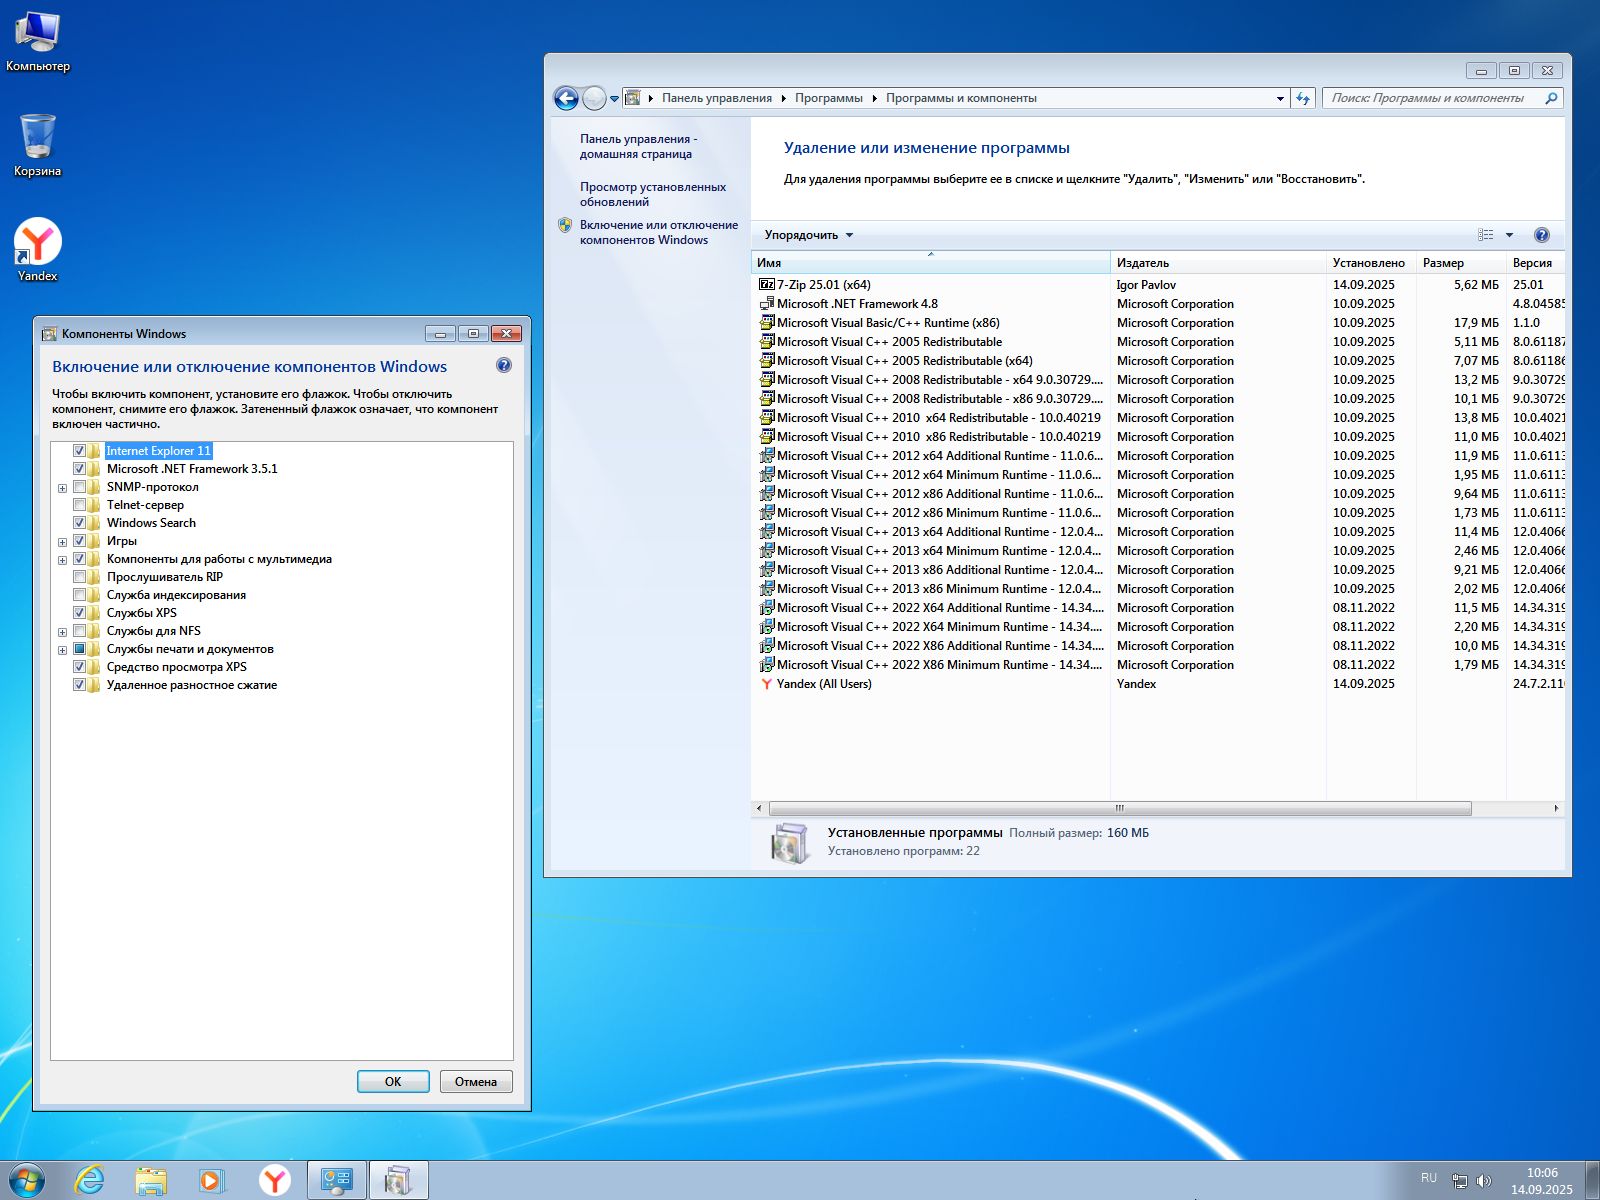Enable Служба индексирования checkbox
This screenshot has width=1600, height=1200.
coord(79,595)
